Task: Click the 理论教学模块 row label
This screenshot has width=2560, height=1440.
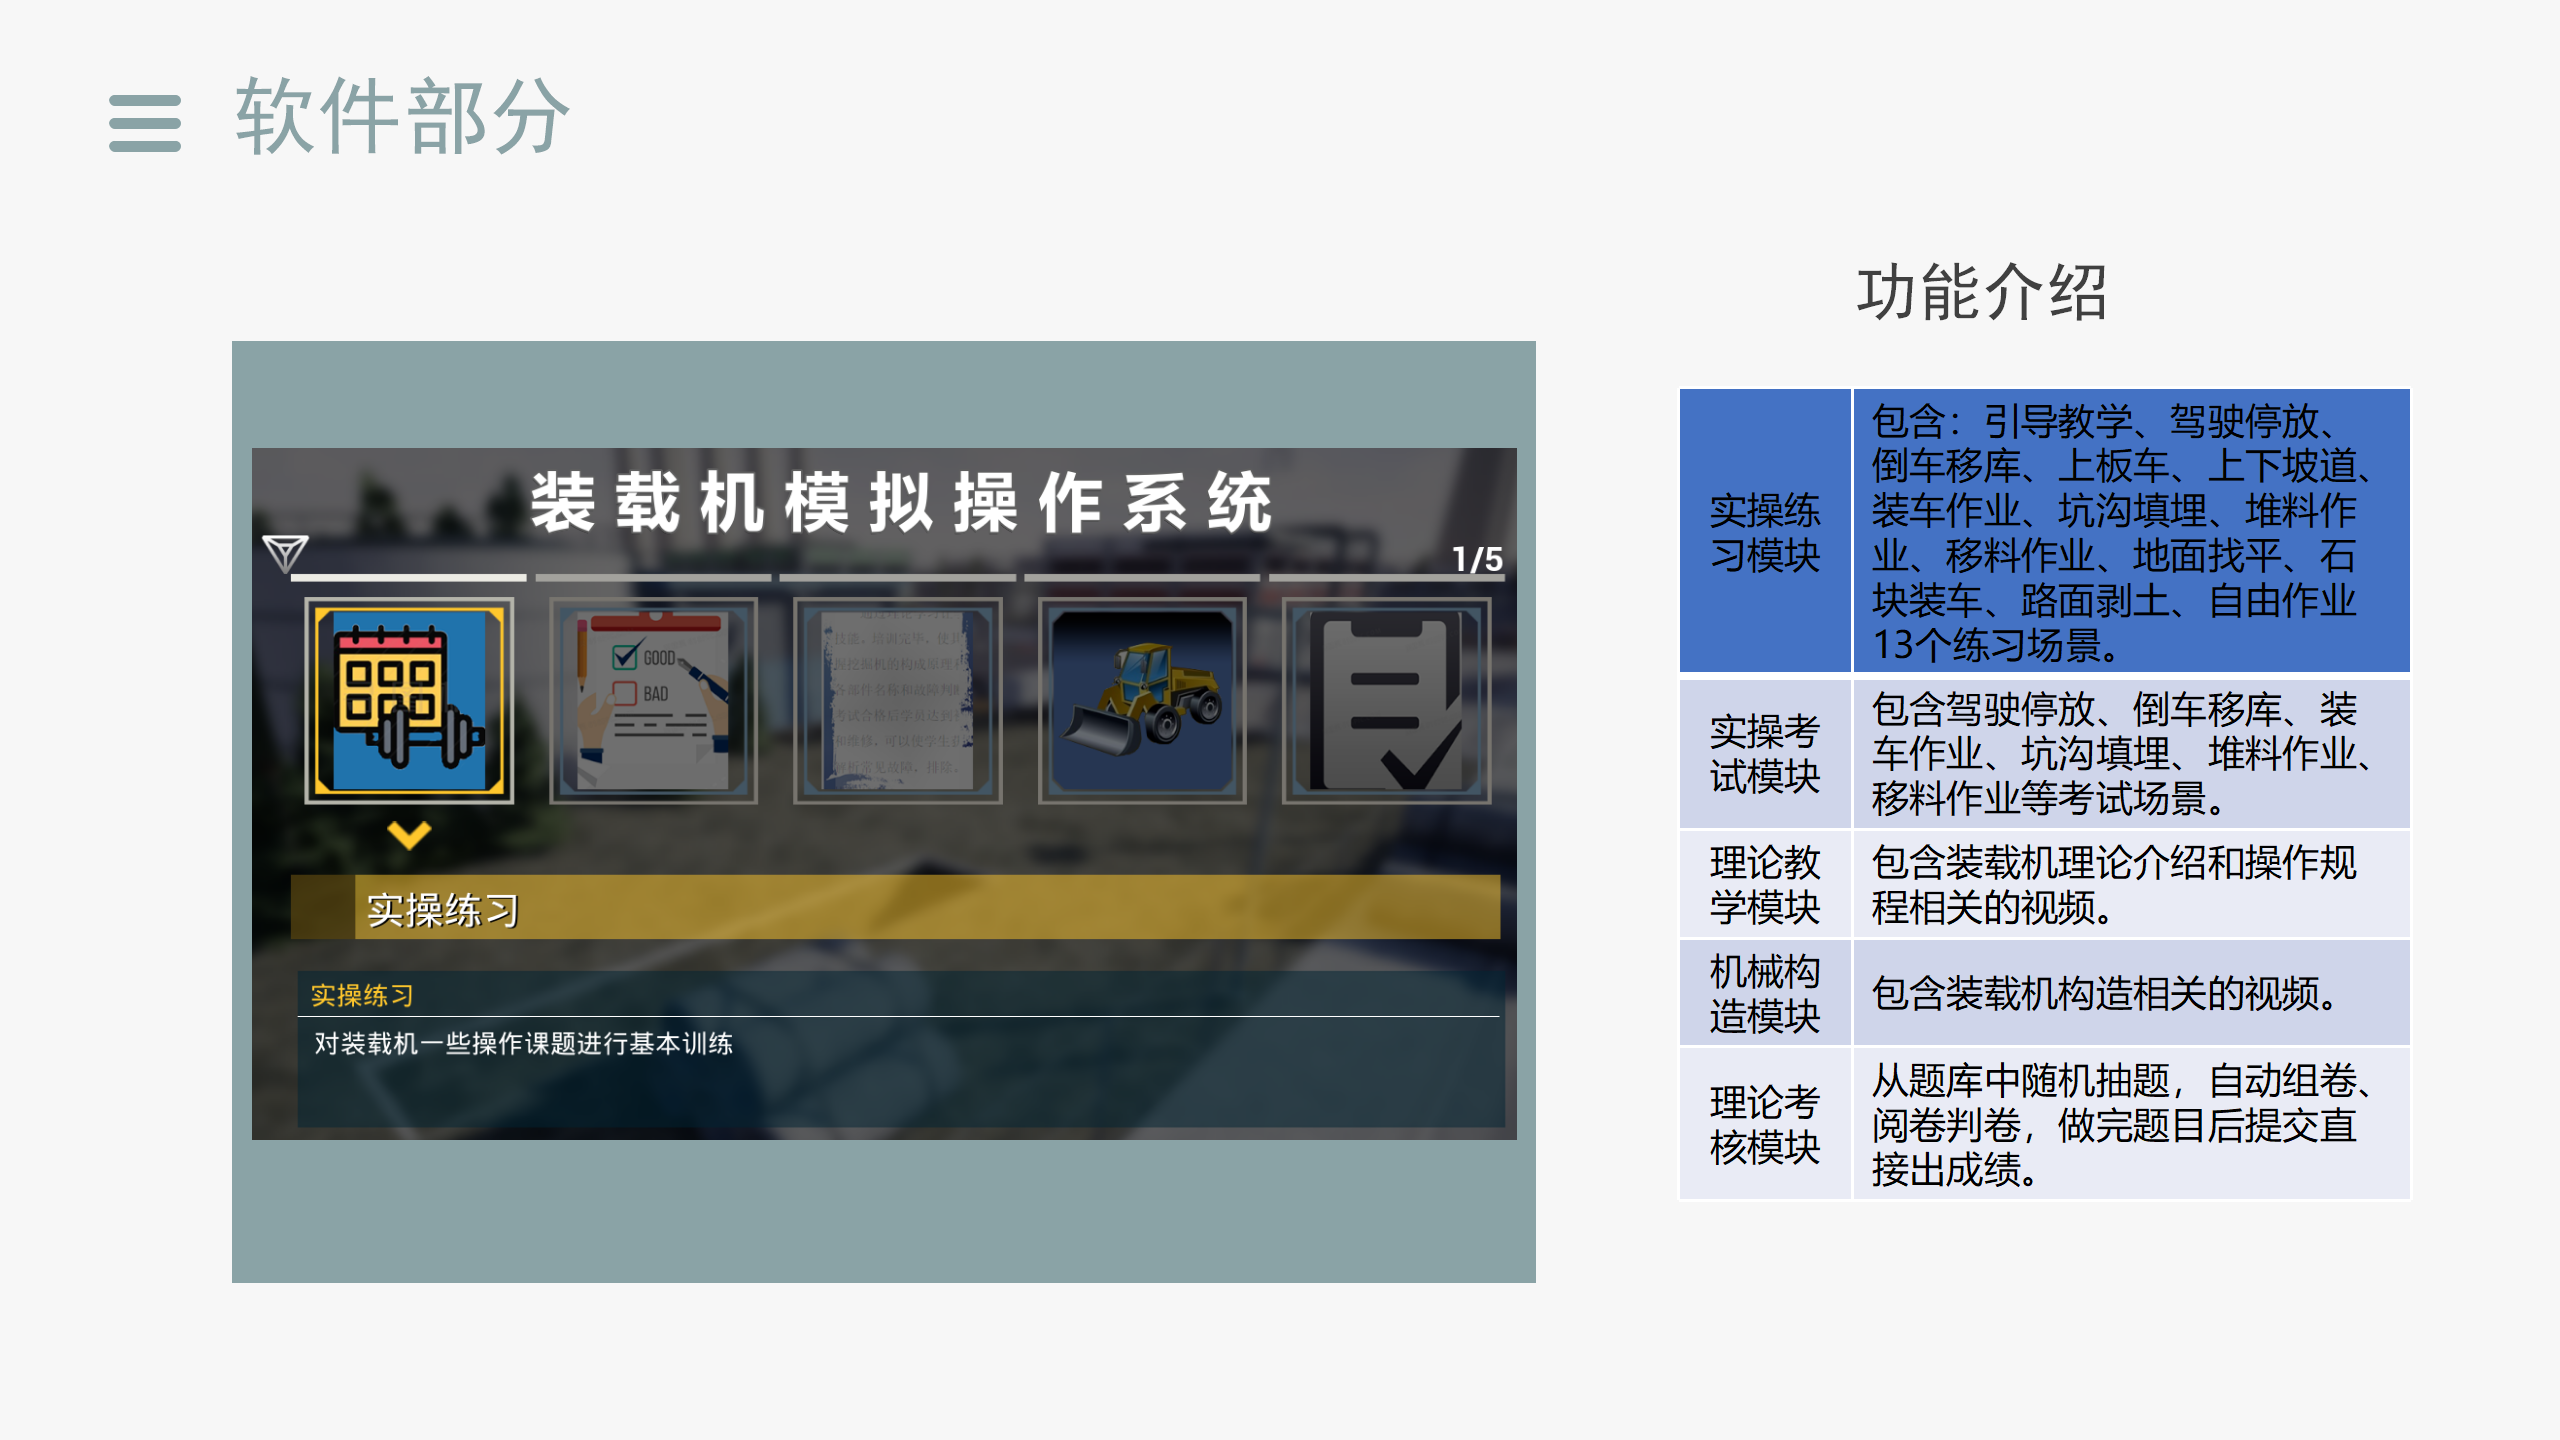Action: click(1764, 884)
